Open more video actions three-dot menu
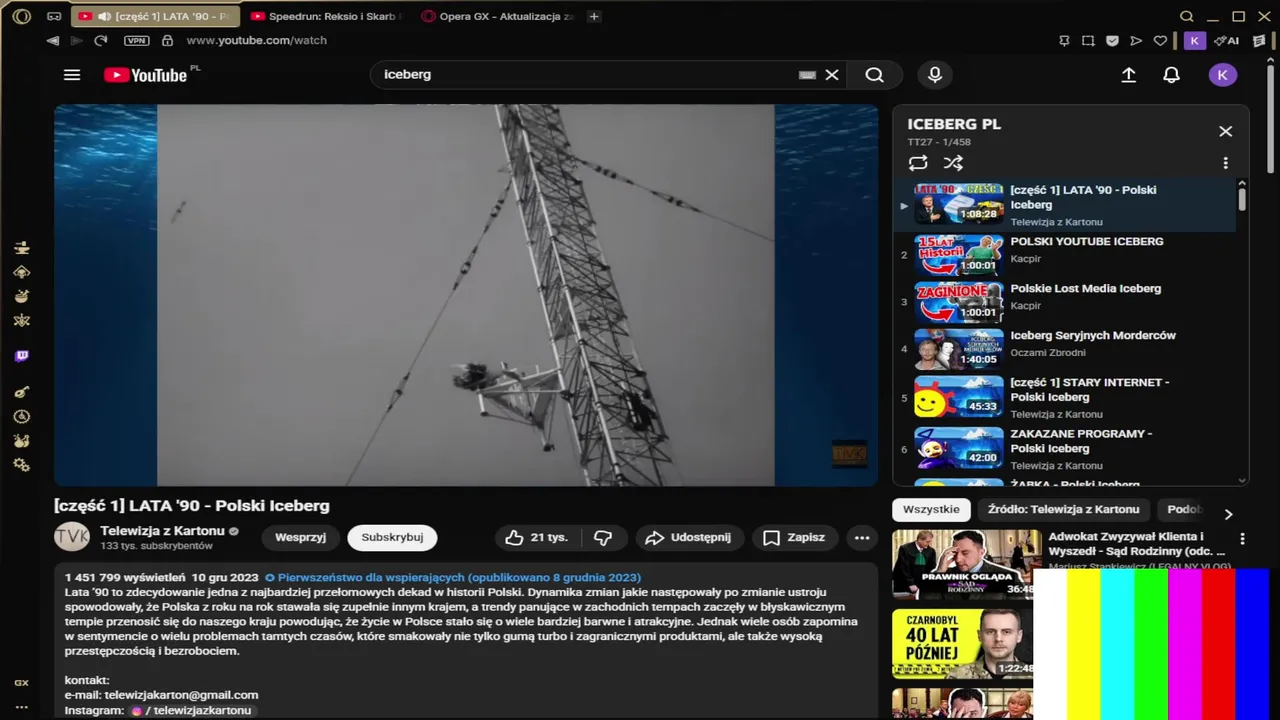This screenshot has height=720, width=1280. (x=862, y=538)
